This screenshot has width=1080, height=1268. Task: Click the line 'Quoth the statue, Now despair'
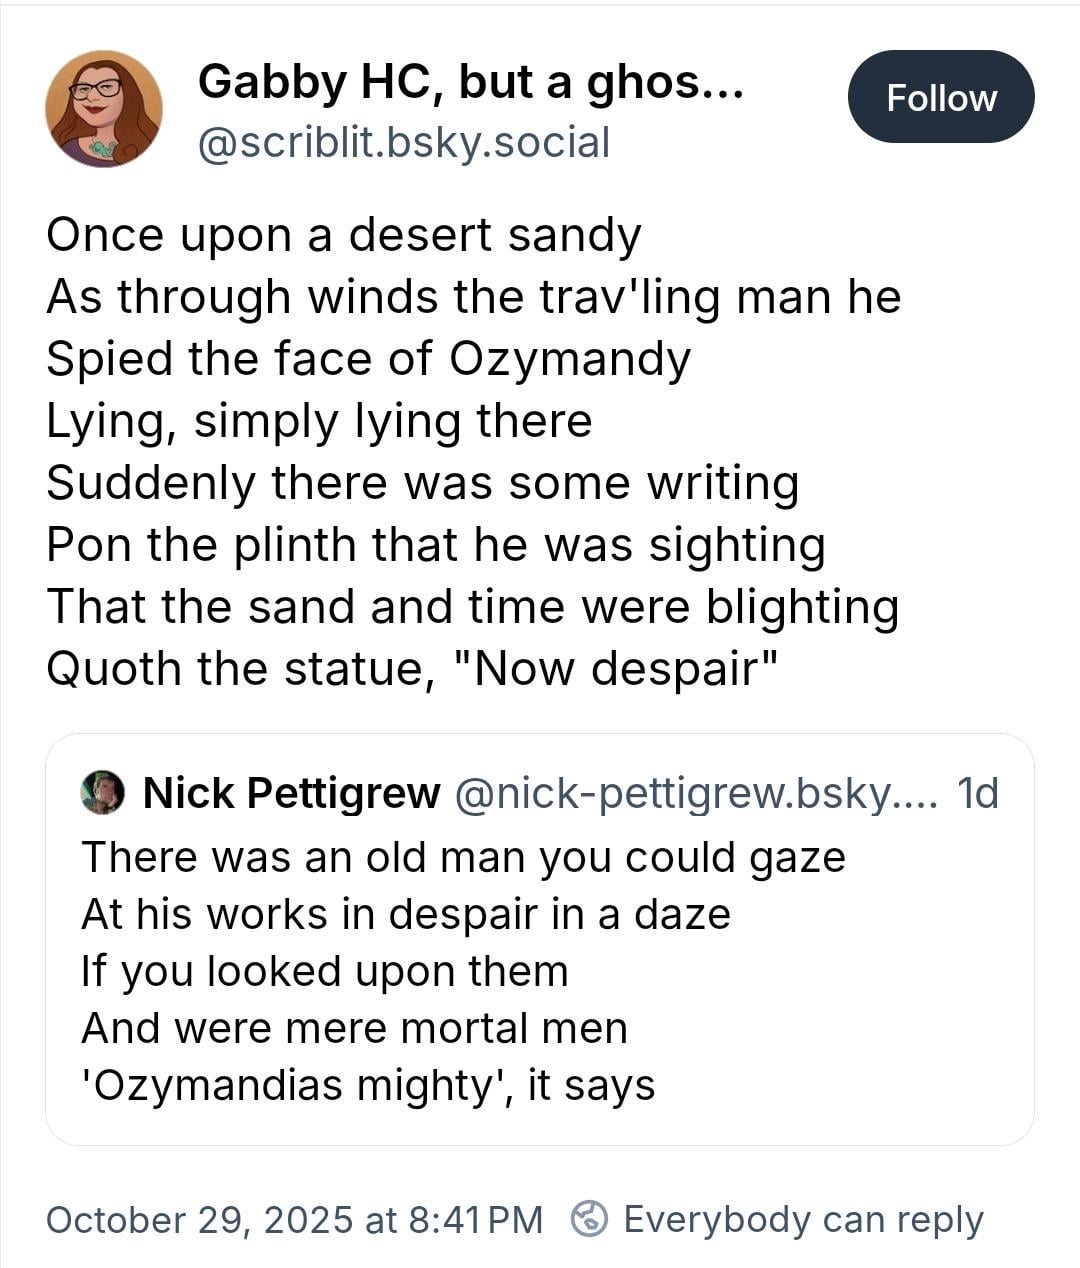point(411,668)
